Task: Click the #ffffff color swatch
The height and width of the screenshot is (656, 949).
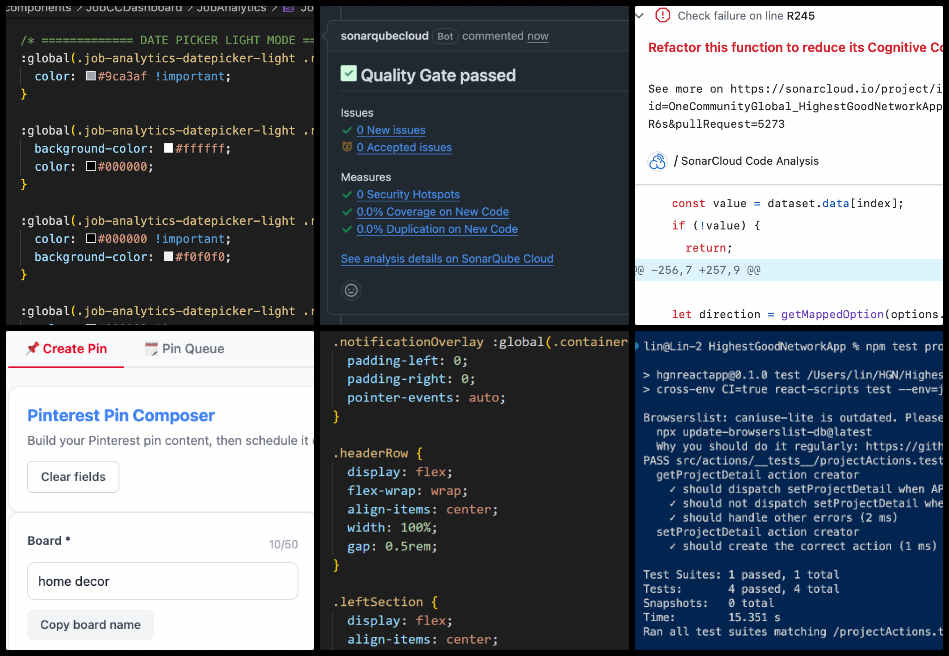Action: click(168, 148)
